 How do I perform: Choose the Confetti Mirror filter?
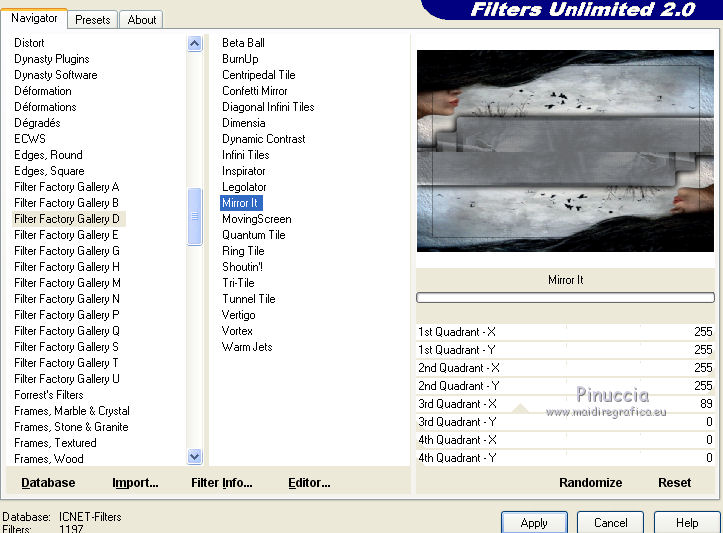pyautogui.click(x=255, y=91)
